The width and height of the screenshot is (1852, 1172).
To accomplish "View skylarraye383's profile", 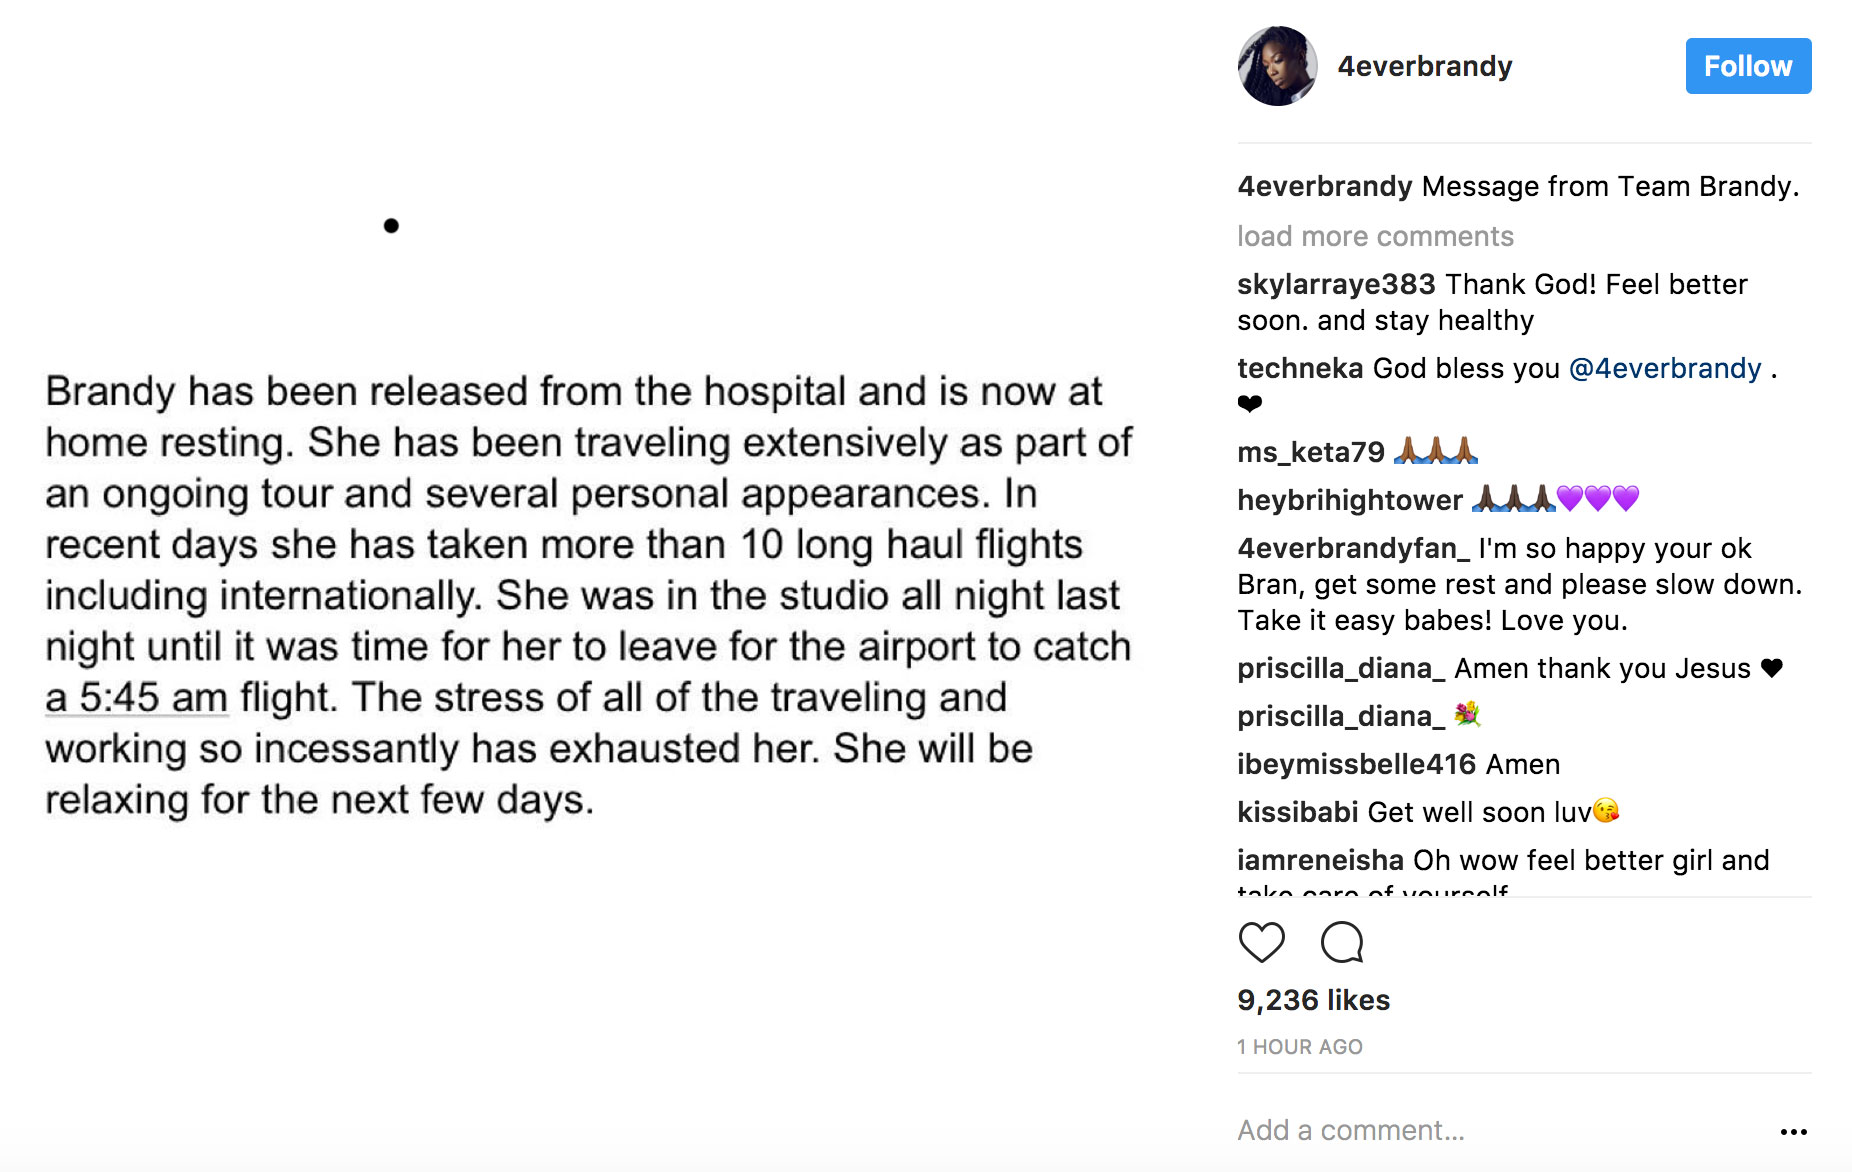I will coord(1336,284).
